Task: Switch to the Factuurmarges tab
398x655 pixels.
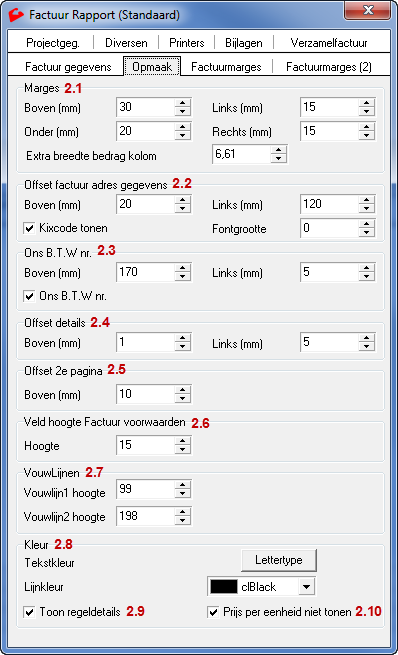Action: pos(226,67)
